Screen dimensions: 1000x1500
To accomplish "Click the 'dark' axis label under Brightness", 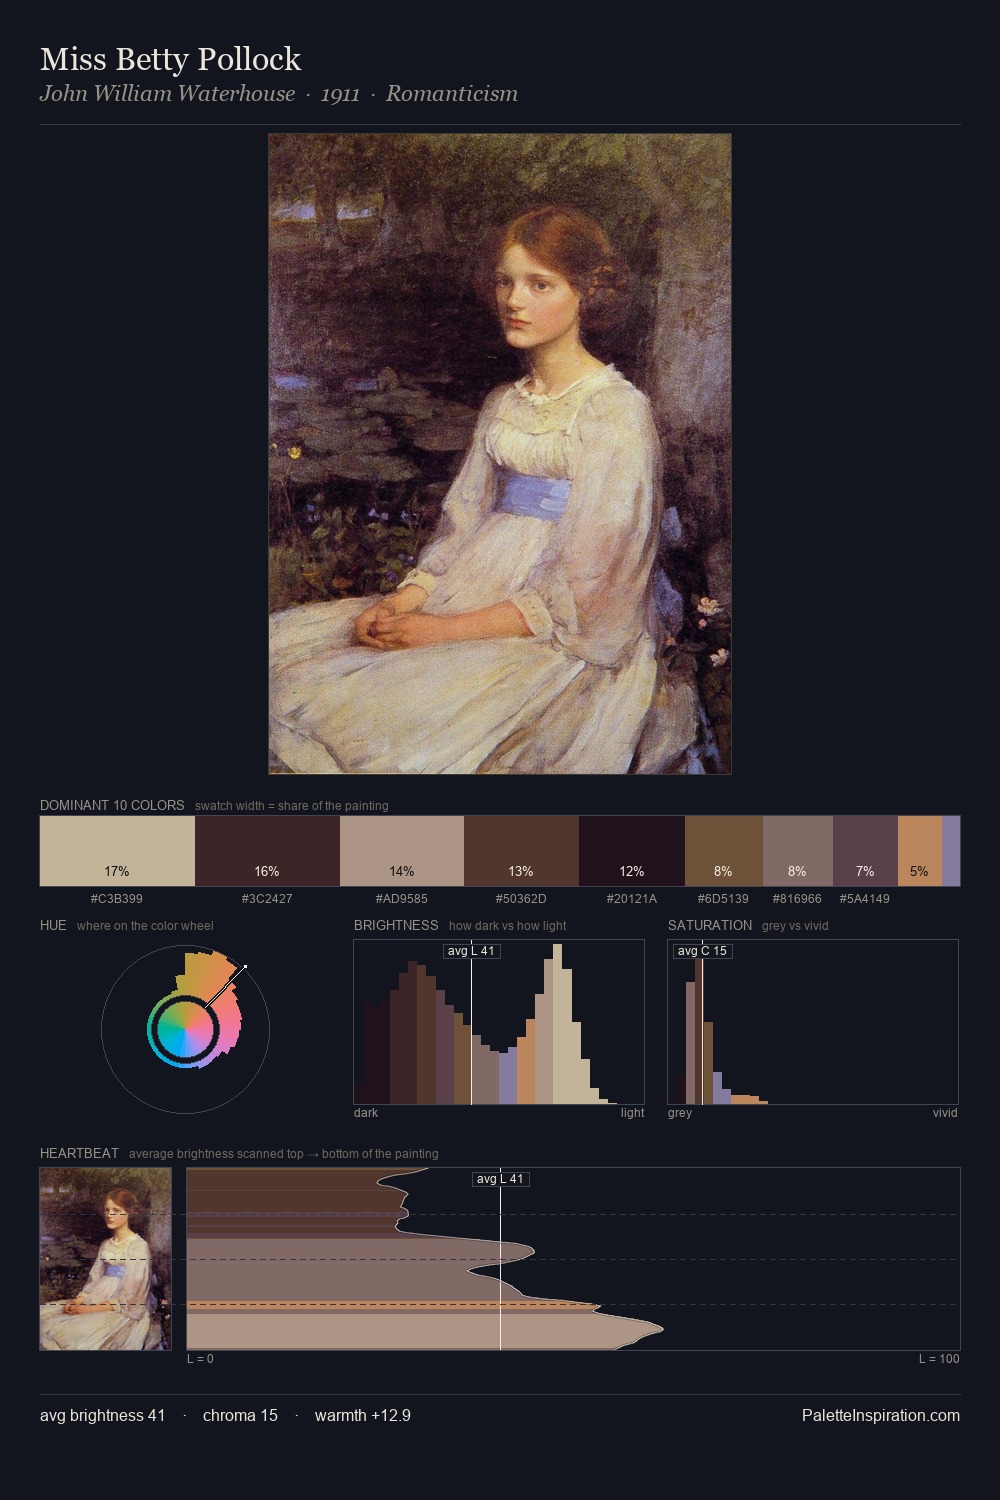I will pos(366,1112).
